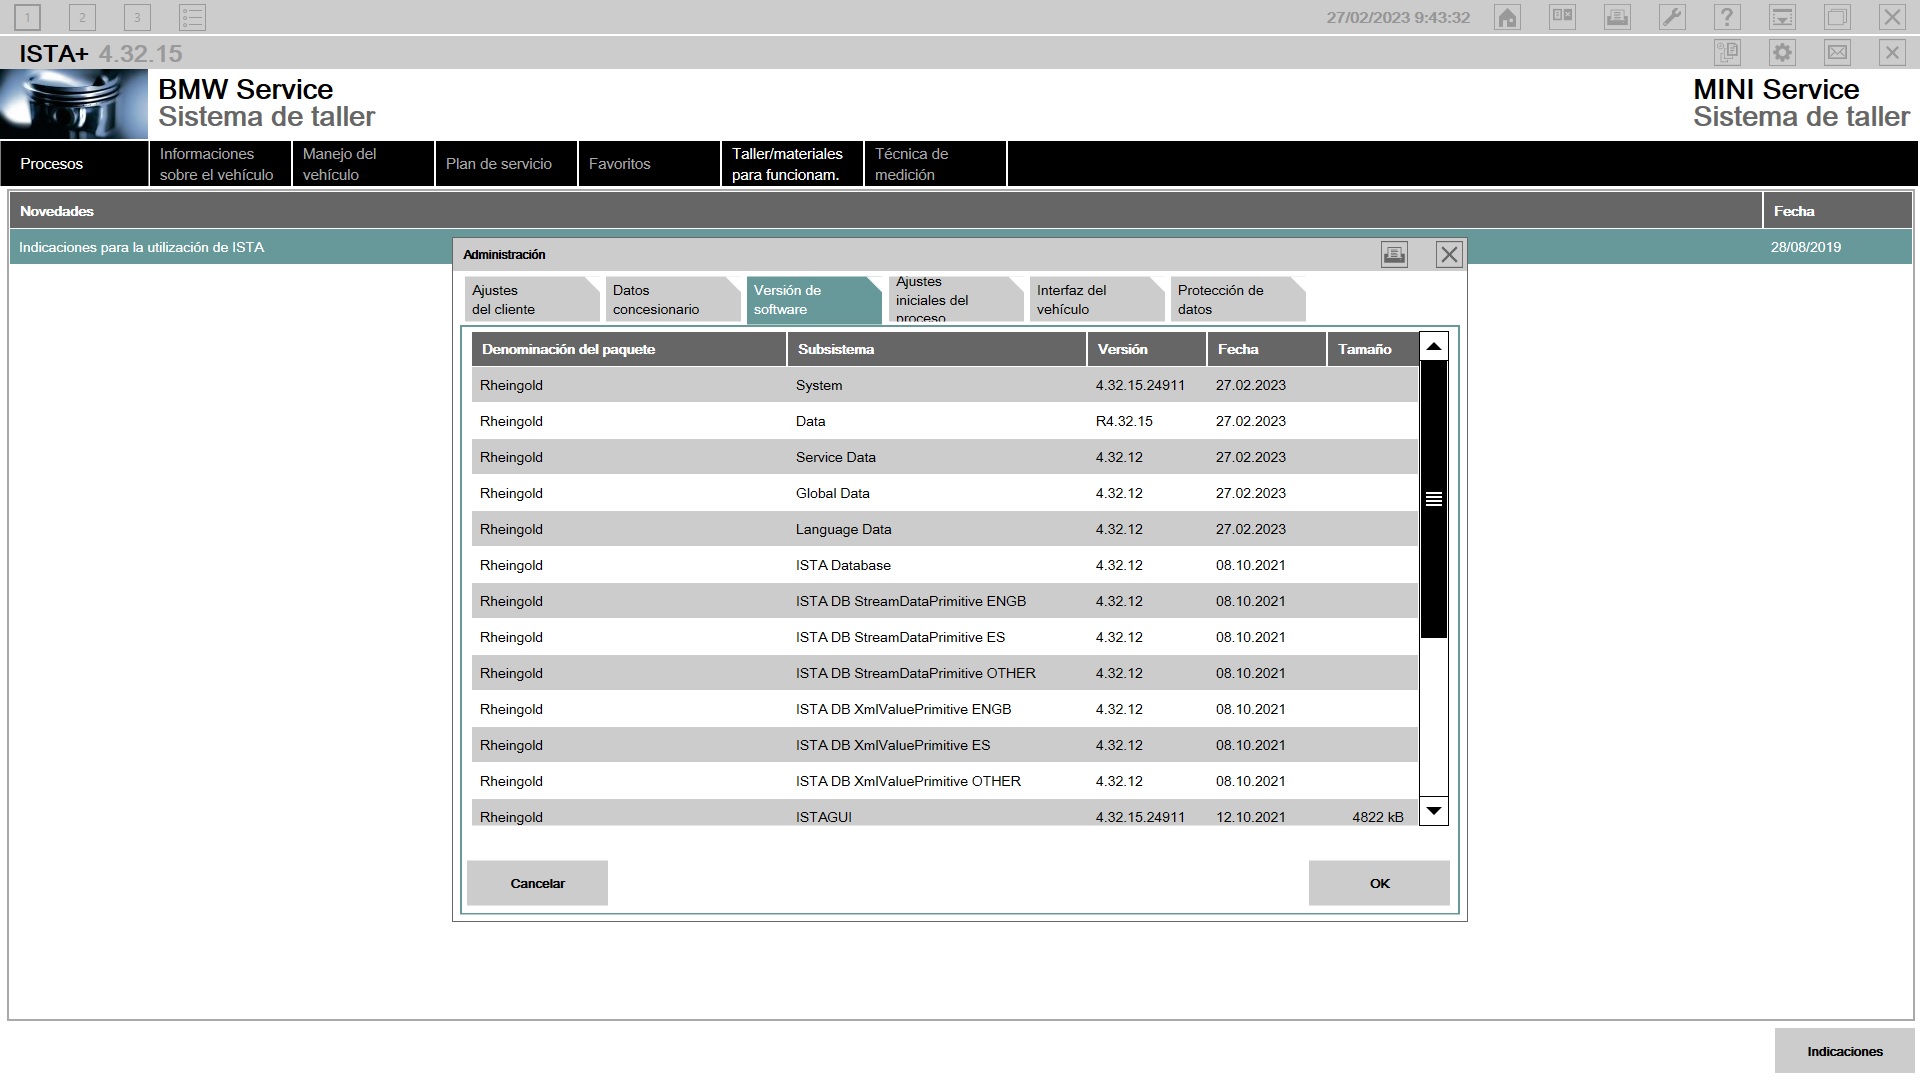Click the Cancelar button
Screen dimensions: 1920x1080
[537, 883]
